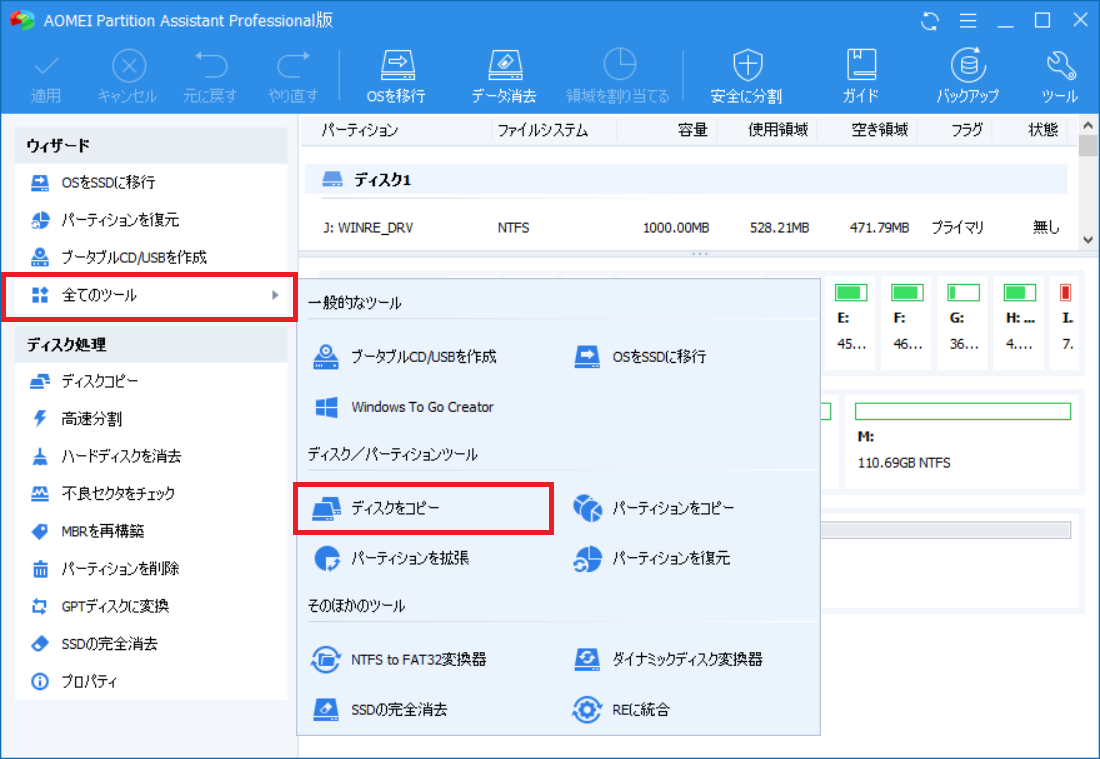
Task: Select SSDの完全消去 in the tools popup
Action: [380, 711]
